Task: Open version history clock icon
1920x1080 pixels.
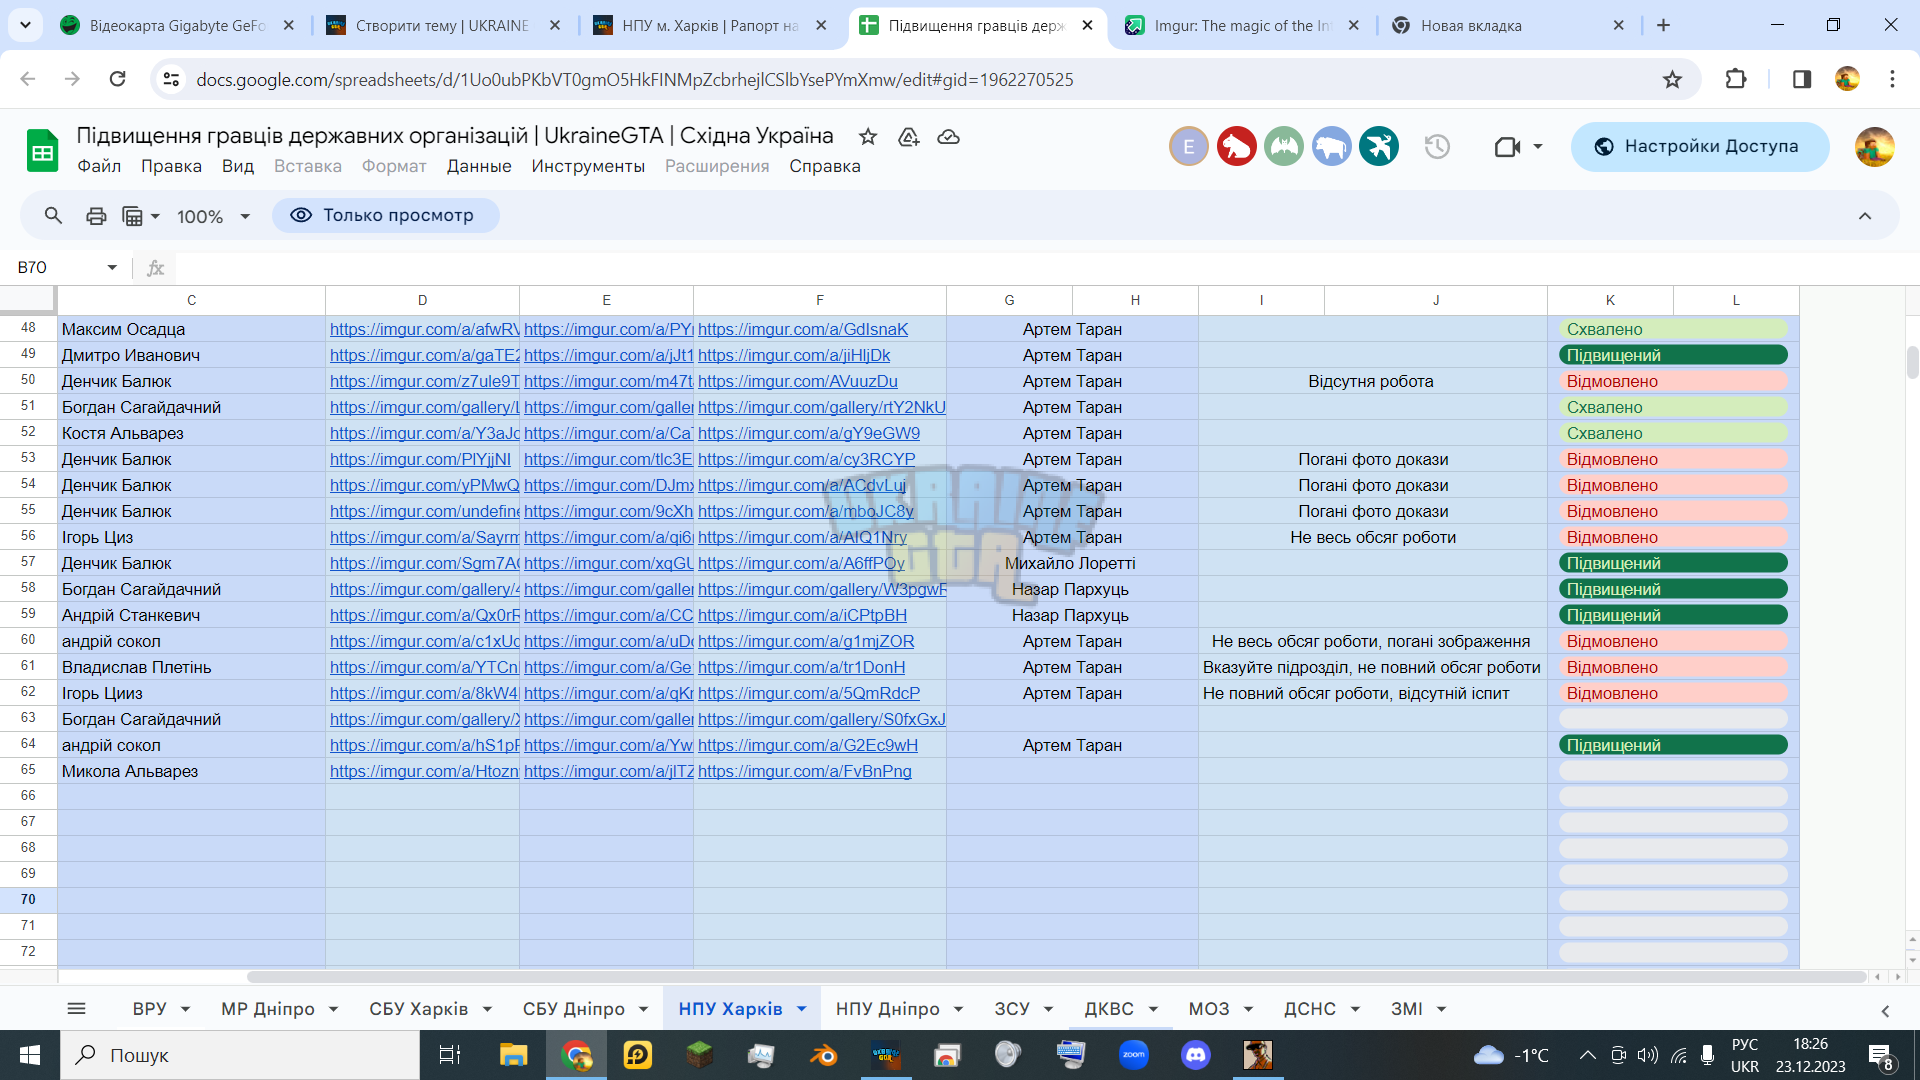Action: [1437, 147]
